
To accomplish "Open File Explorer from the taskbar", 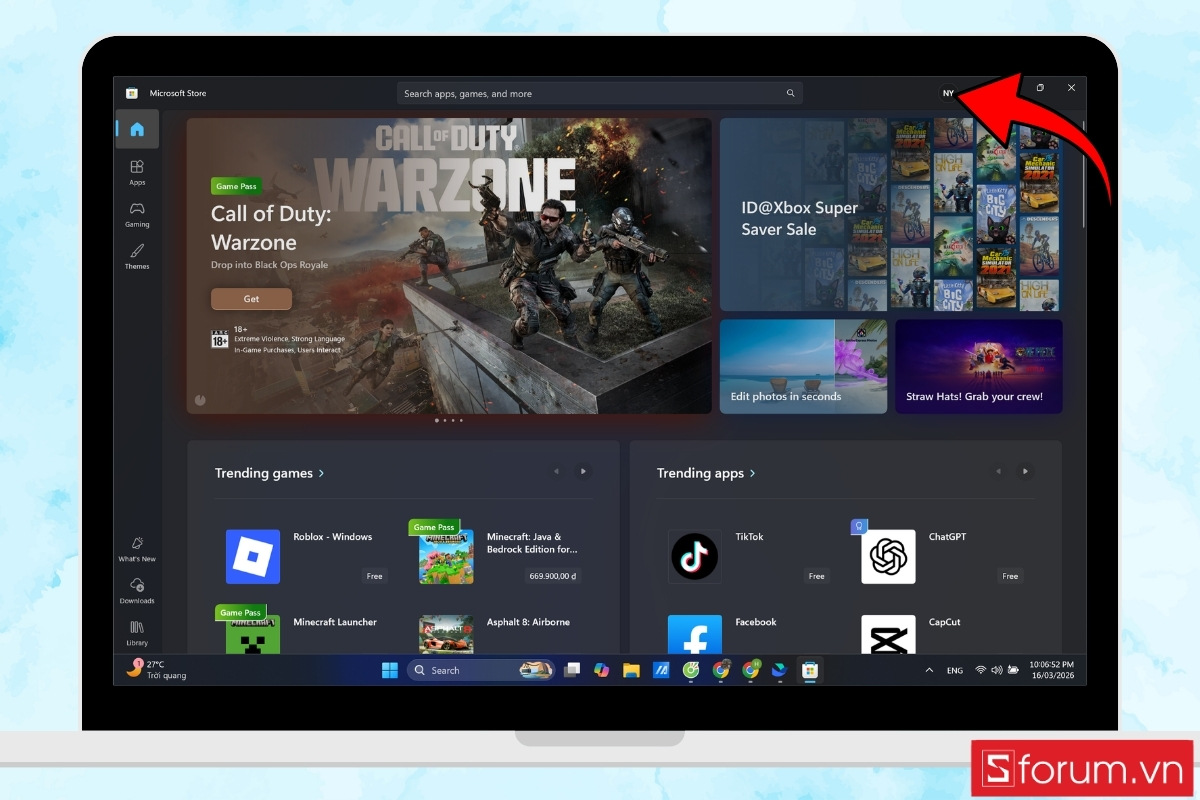I will point(631,670).
